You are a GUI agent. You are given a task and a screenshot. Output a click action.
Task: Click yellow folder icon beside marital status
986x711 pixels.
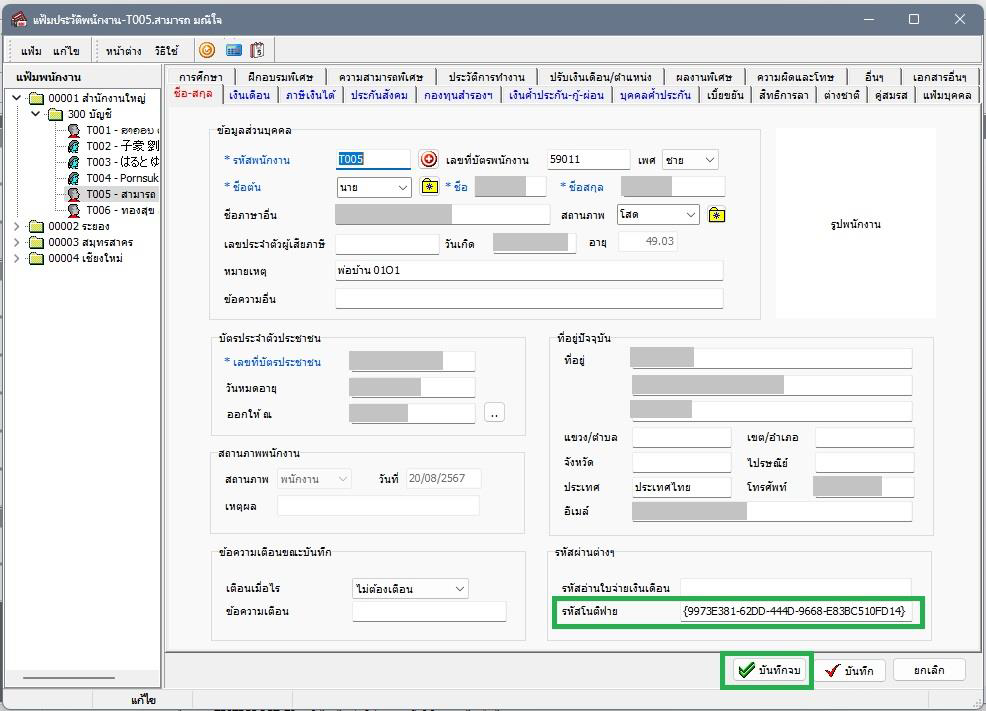point(716,215)
